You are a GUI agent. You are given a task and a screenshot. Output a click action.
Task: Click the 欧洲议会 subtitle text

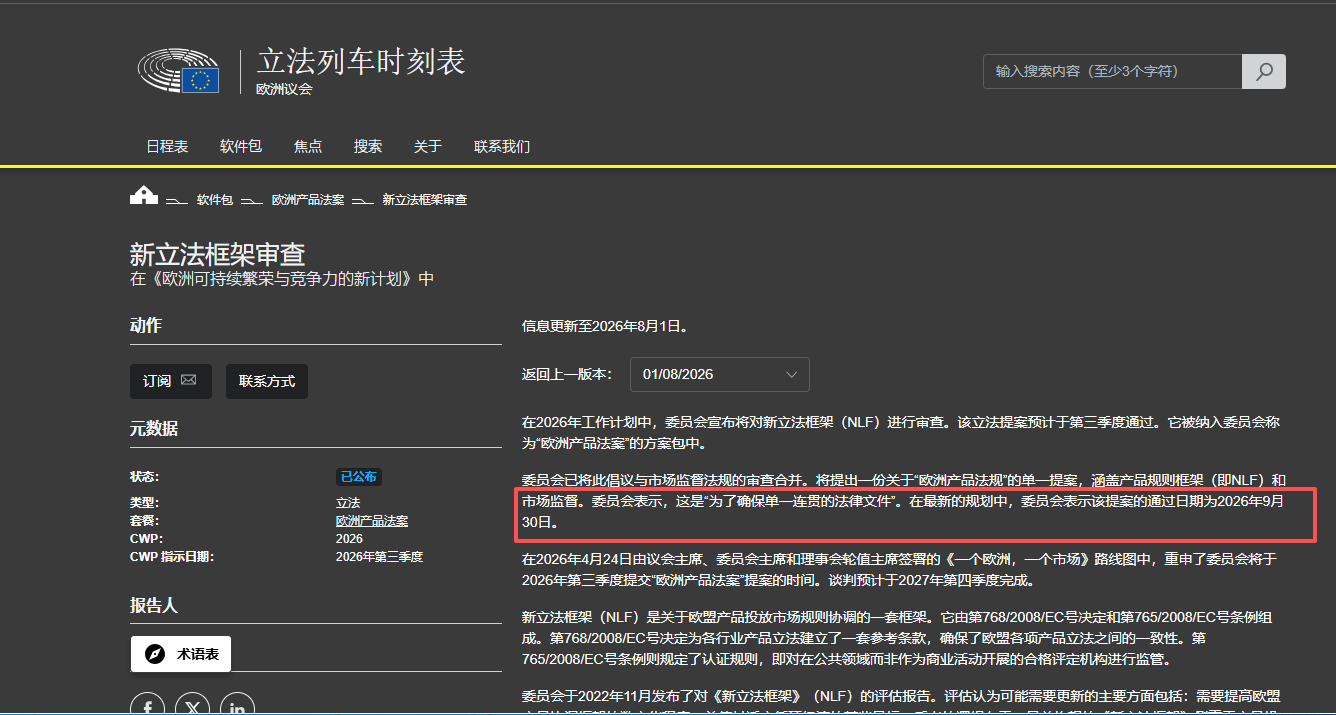point(284,89)
